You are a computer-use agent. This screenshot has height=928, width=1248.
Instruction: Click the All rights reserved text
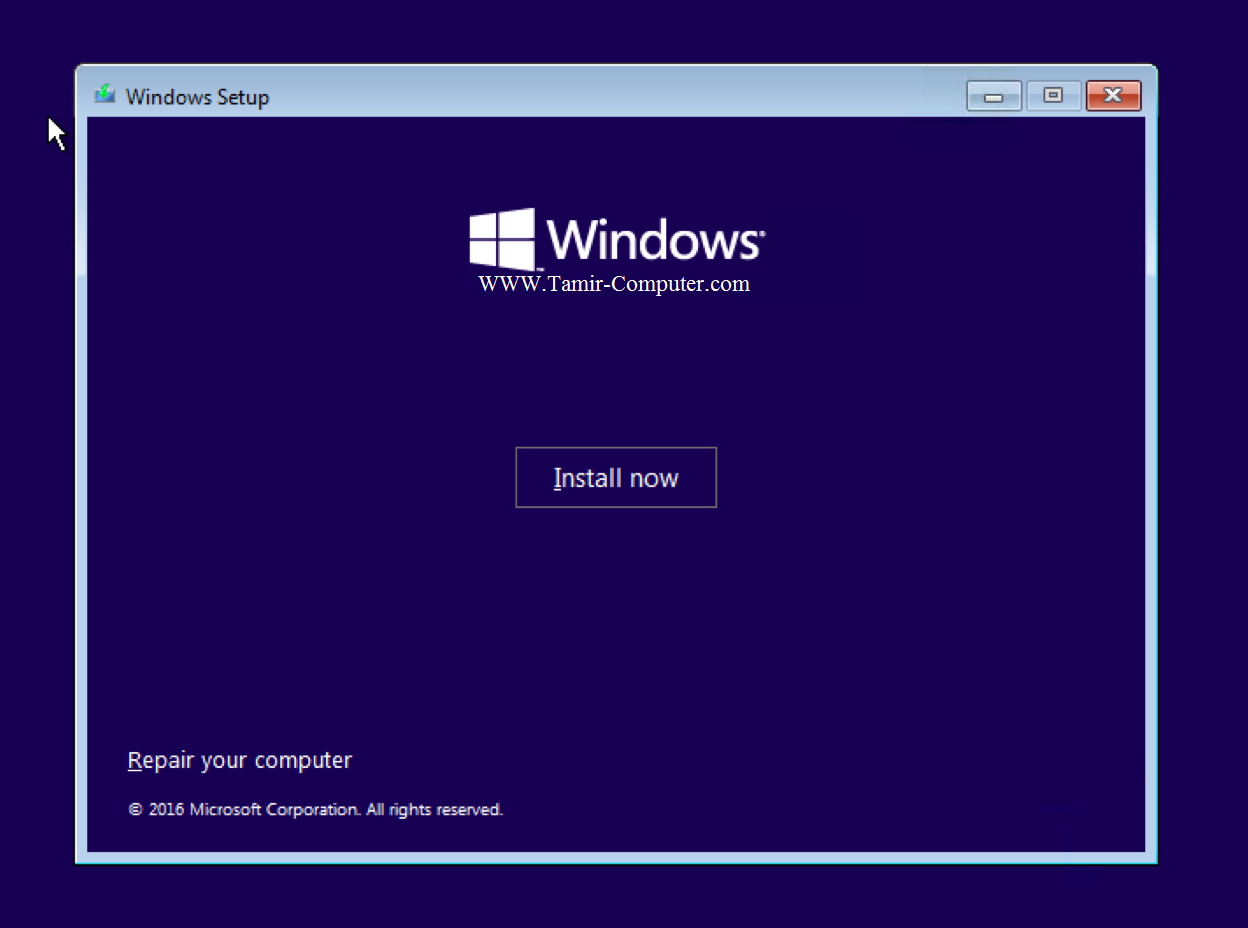tap(434, 810)
